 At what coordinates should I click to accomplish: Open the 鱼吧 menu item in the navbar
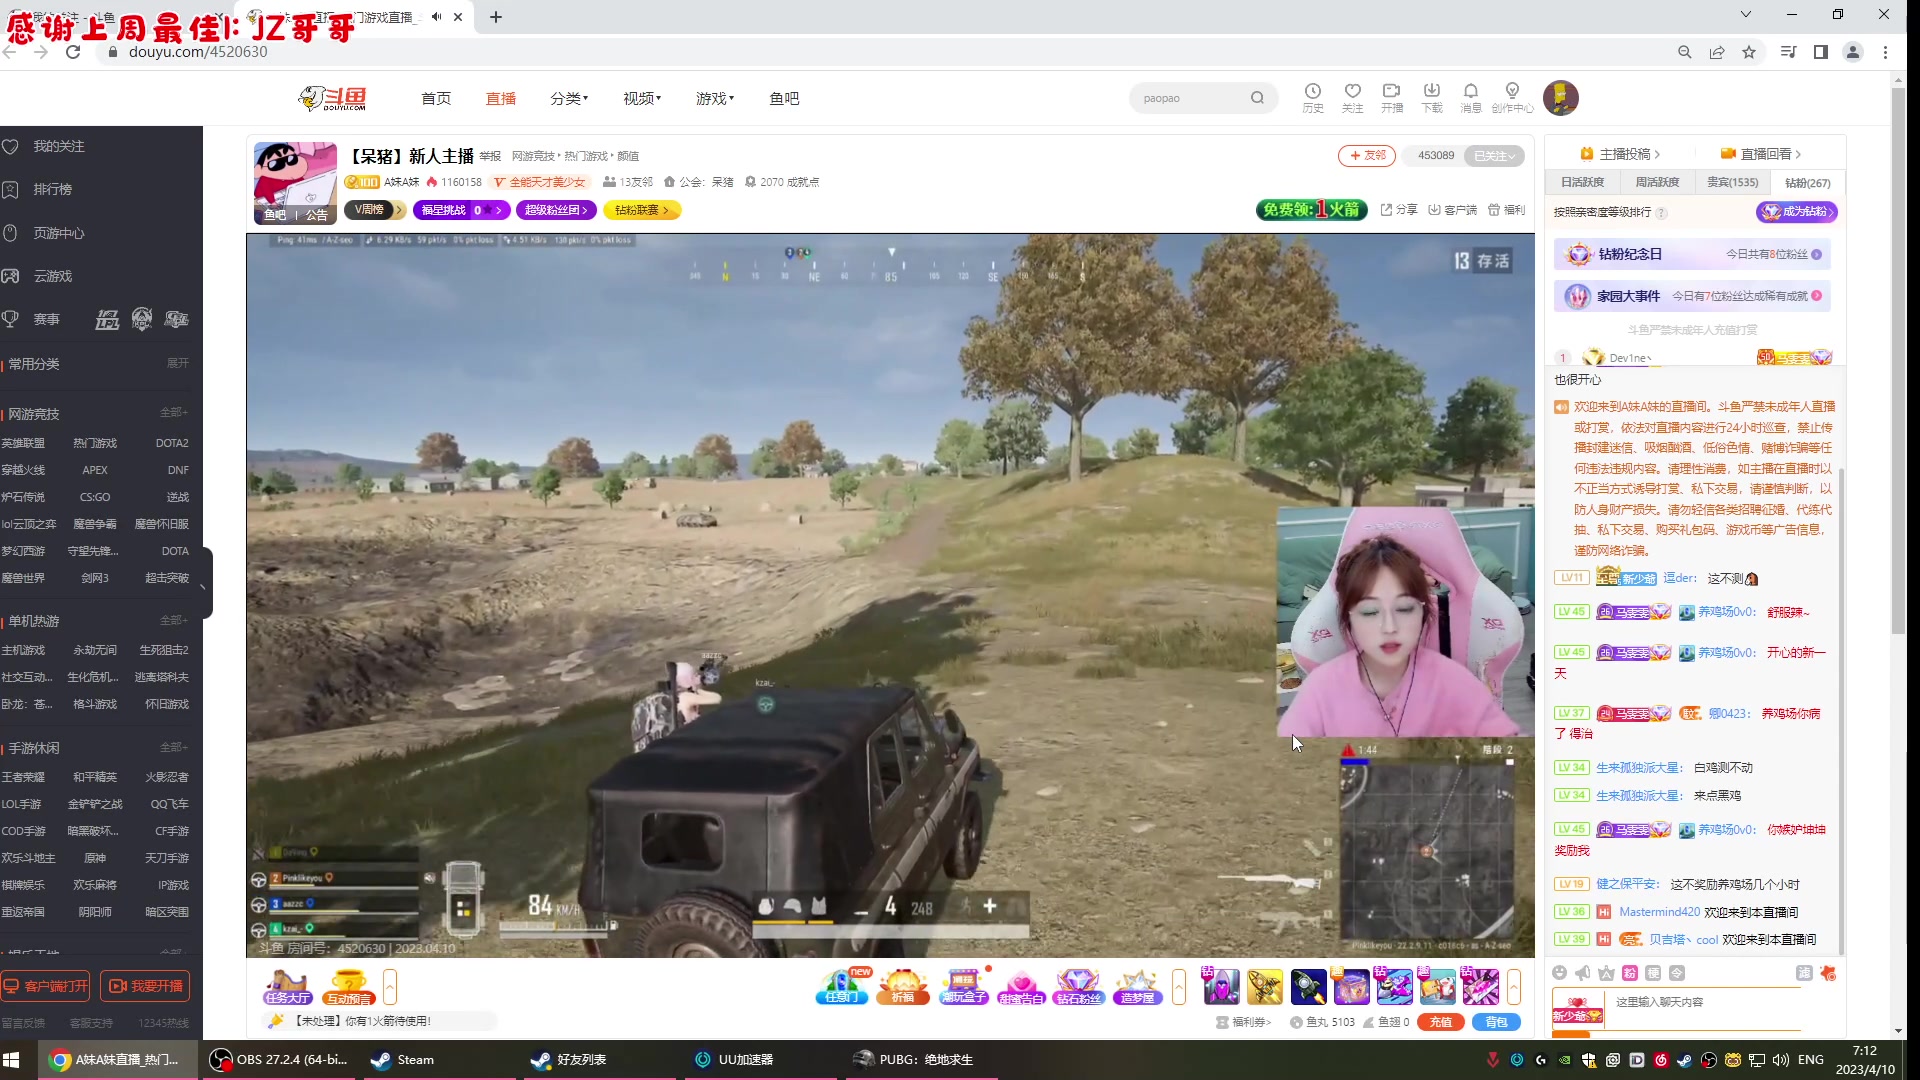click(784, 98)
